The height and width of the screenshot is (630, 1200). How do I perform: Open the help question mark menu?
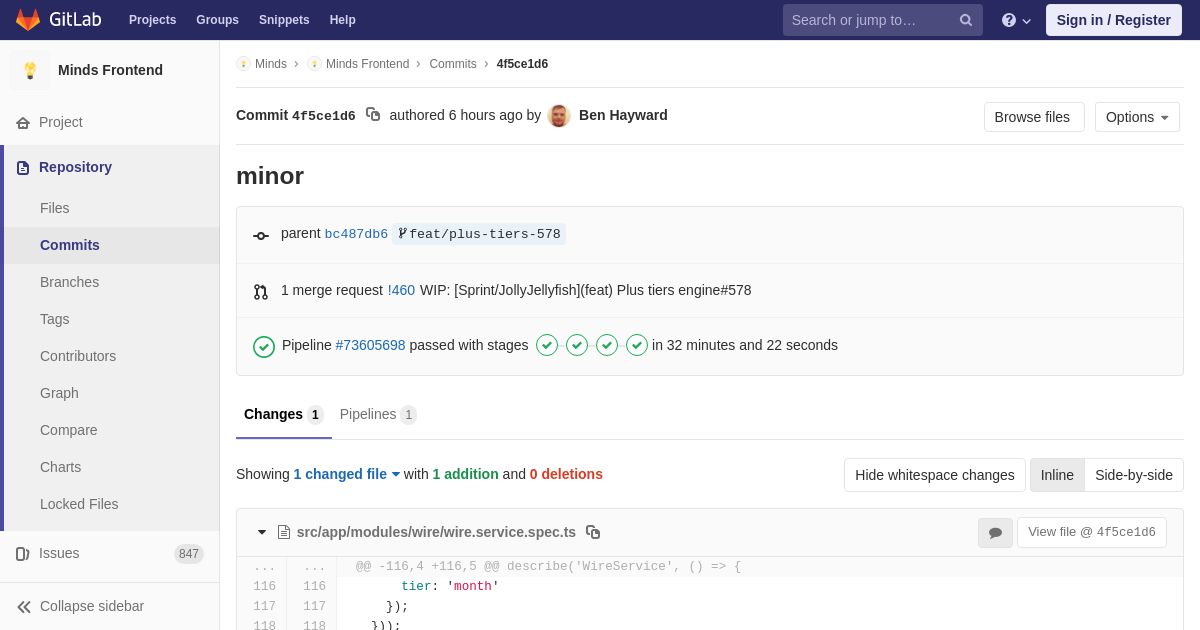tap(1016, 20)
